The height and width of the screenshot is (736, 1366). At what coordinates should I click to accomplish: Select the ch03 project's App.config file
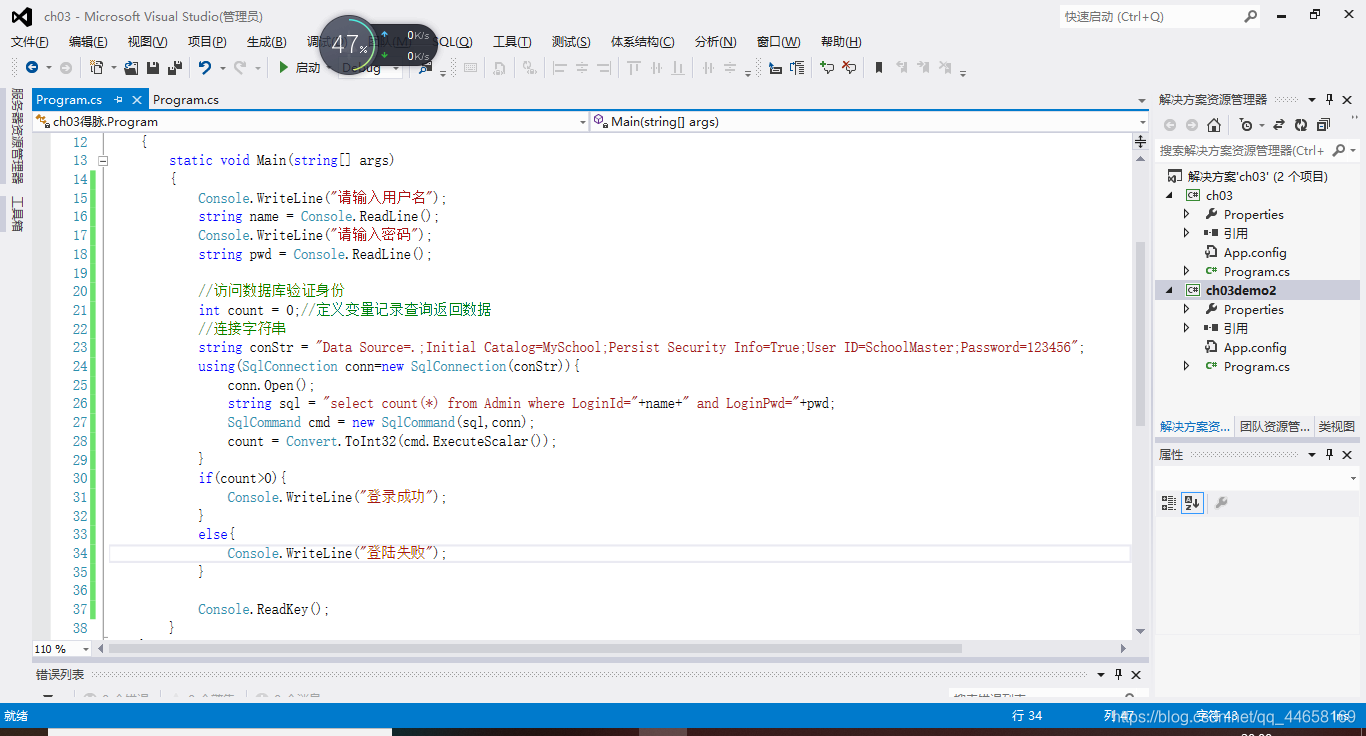pyautogui.click(x=1254, y=252)
